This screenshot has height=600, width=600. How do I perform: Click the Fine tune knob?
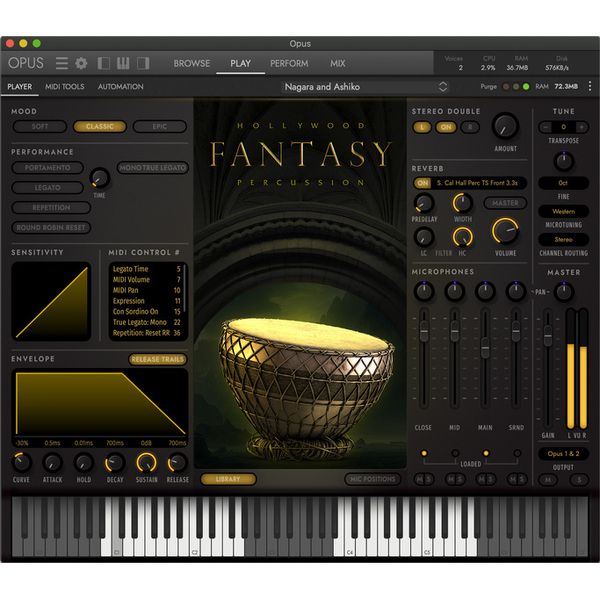(x=563, y=161)
